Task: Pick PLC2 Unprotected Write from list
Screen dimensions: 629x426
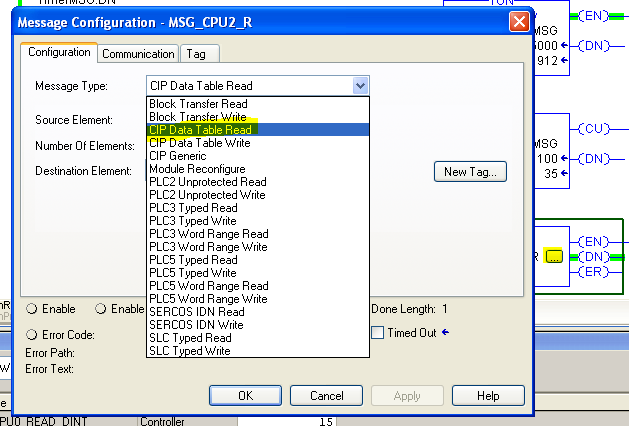Action: (258, 195)
